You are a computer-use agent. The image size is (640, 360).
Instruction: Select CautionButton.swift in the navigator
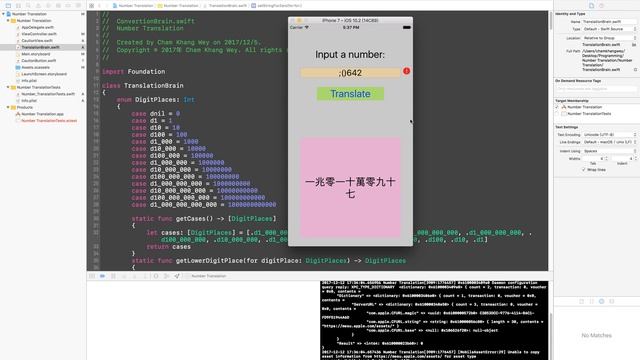tap(39, 60)
